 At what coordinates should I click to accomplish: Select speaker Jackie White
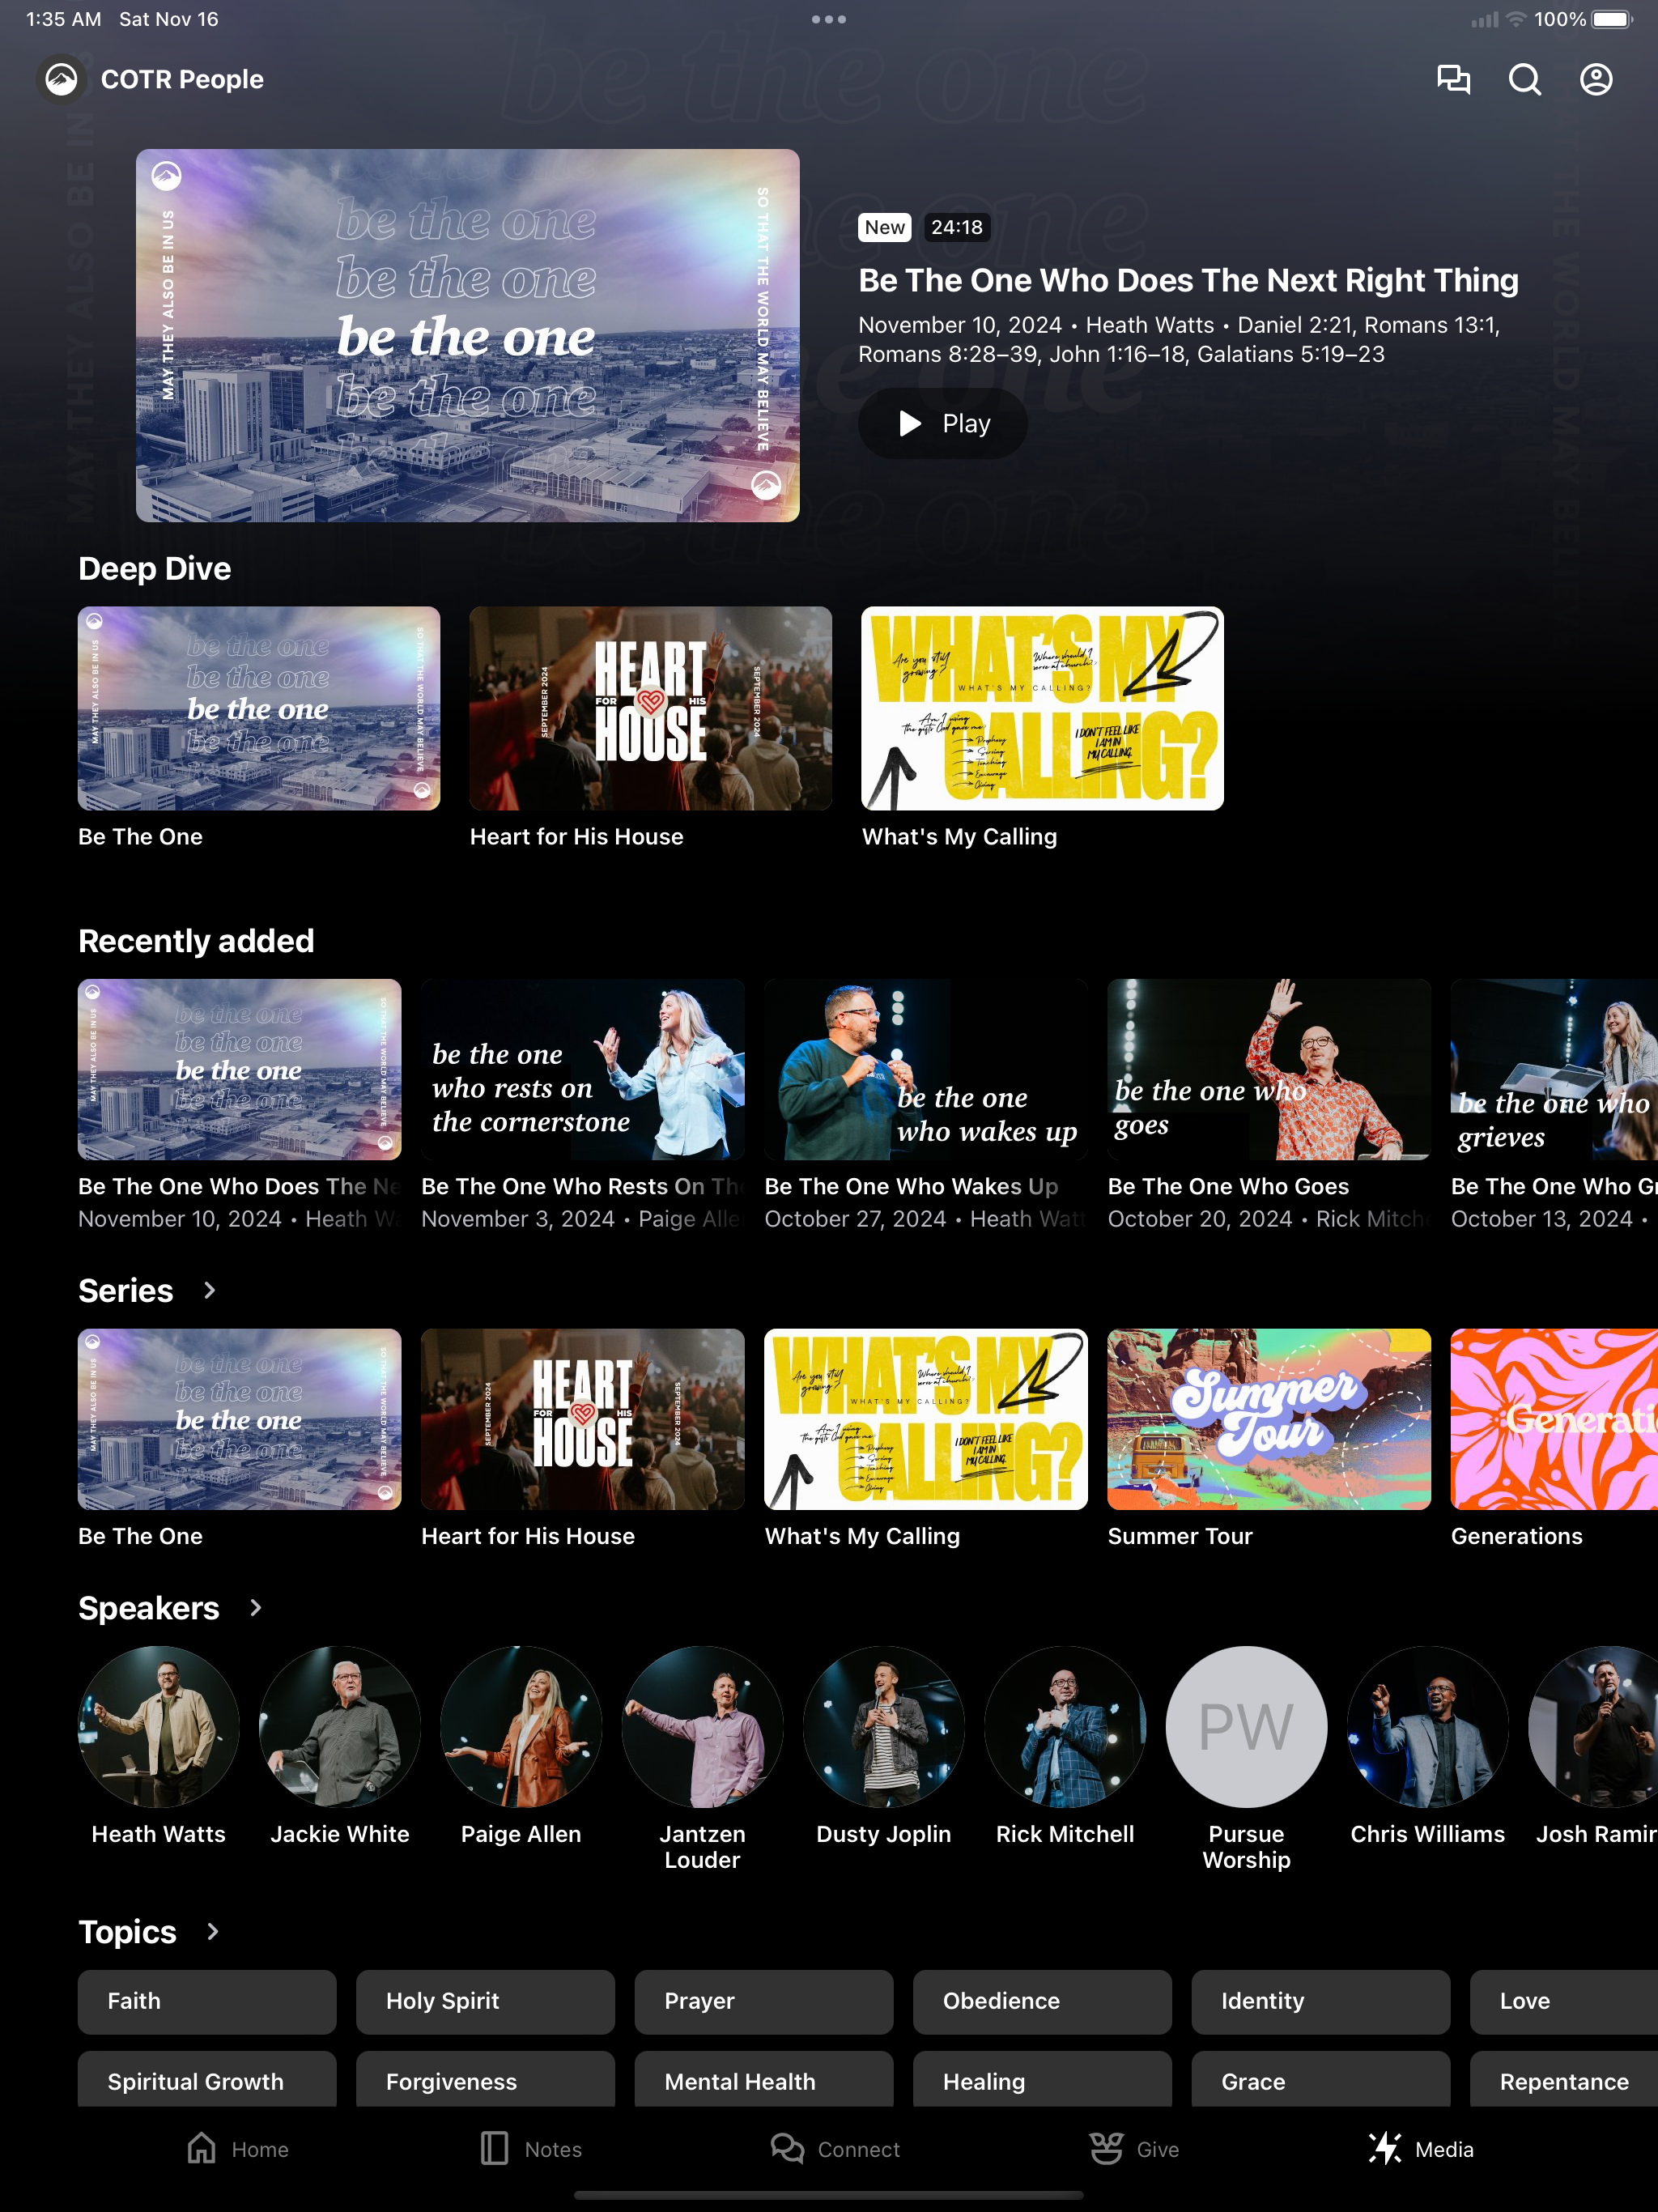click(340, 1727)
